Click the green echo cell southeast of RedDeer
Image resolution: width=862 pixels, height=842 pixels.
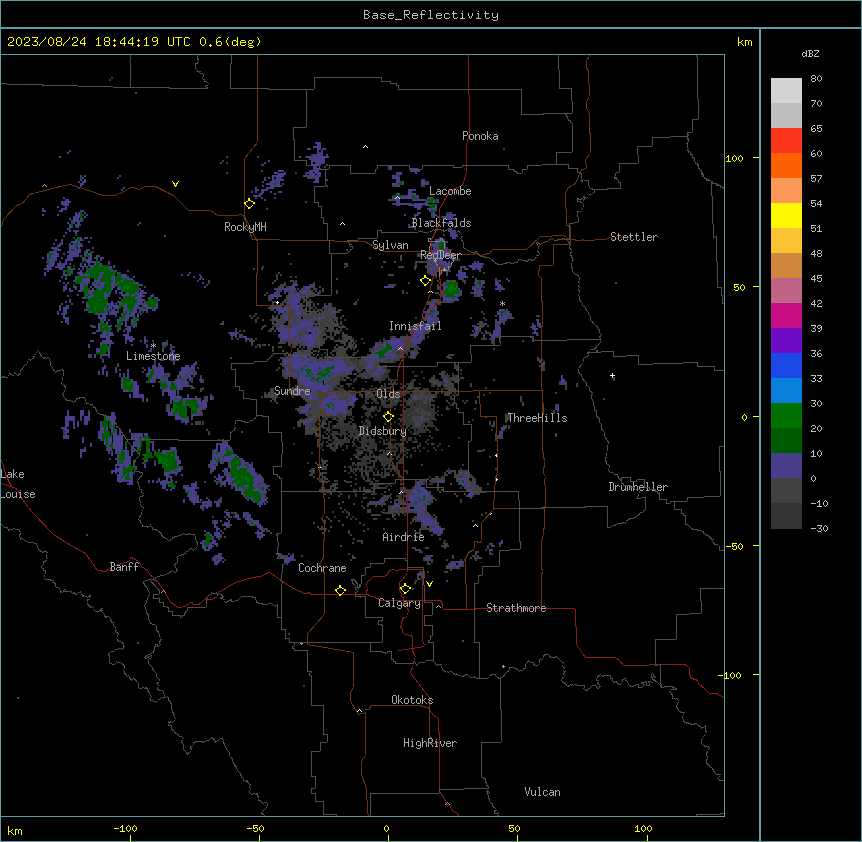point(451,290)
